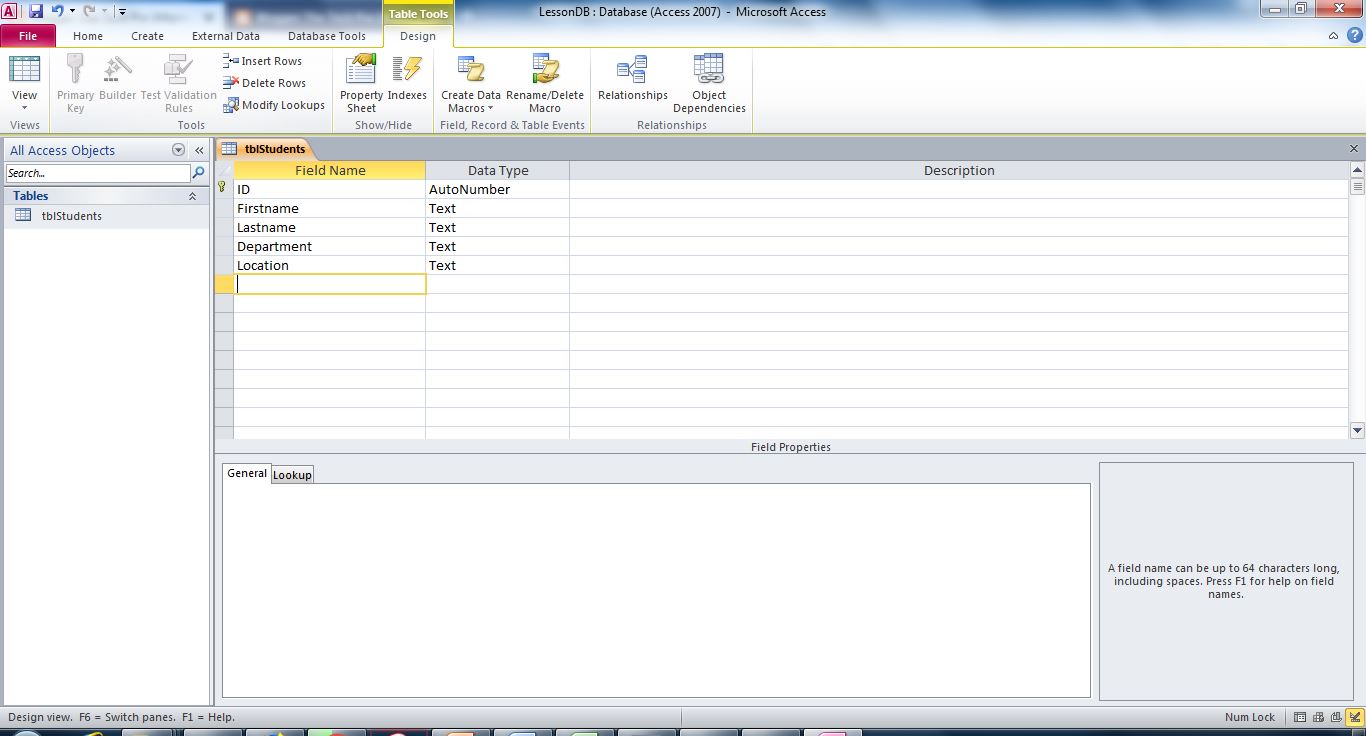Select the Department field cell
The height and width of the screenshot is (736, 1366).
330,246
